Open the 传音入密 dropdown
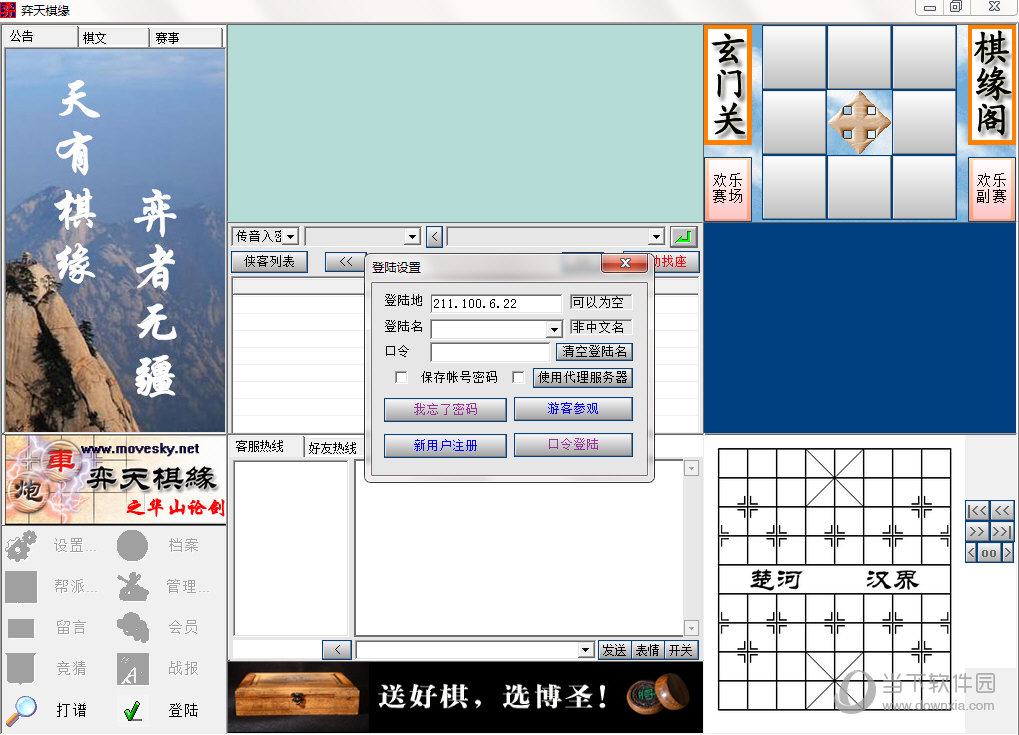 click(x=290, y=237)
